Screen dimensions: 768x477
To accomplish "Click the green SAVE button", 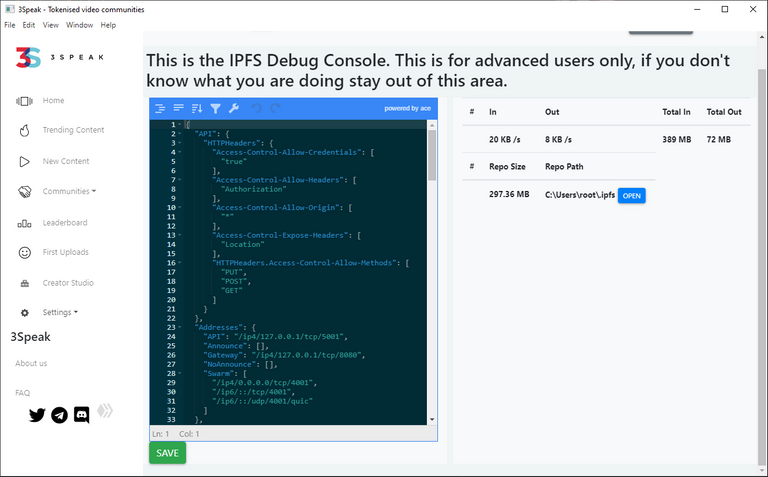I will pyautogui.click(x=168, y=453).
